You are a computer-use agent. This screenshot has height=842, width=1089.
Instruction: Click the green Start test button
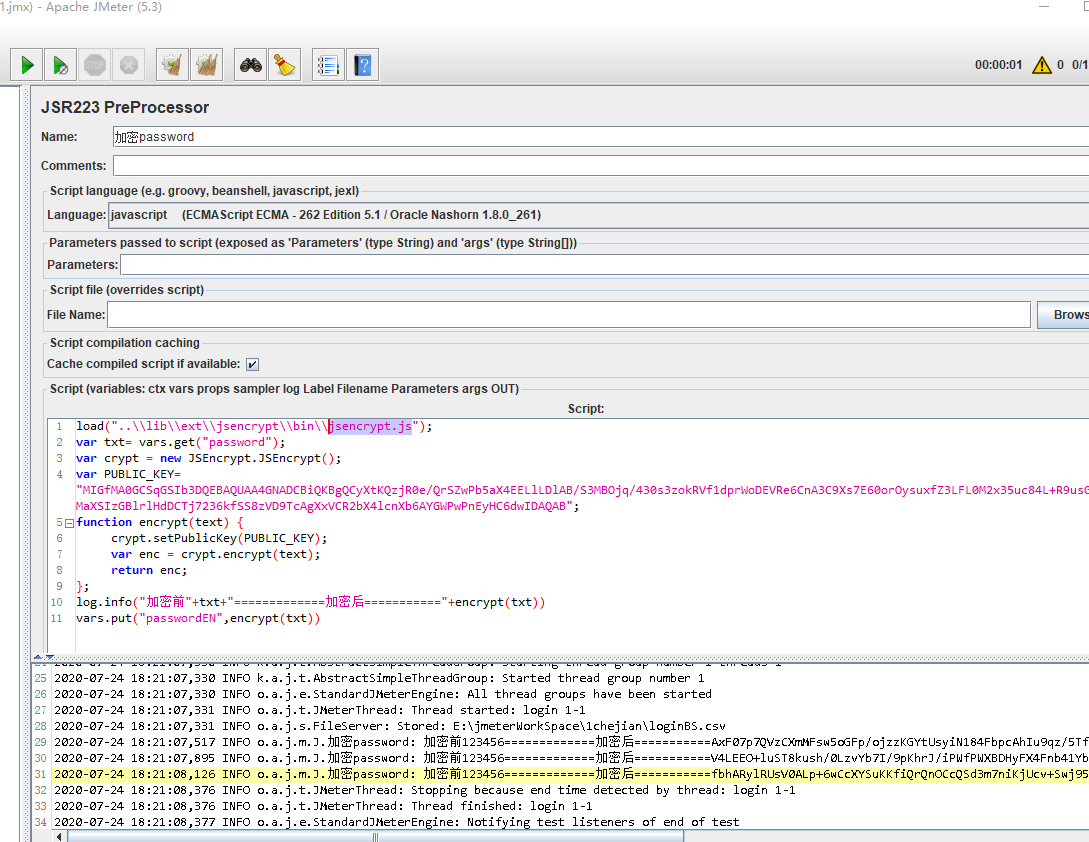click(x=27, y=65)
